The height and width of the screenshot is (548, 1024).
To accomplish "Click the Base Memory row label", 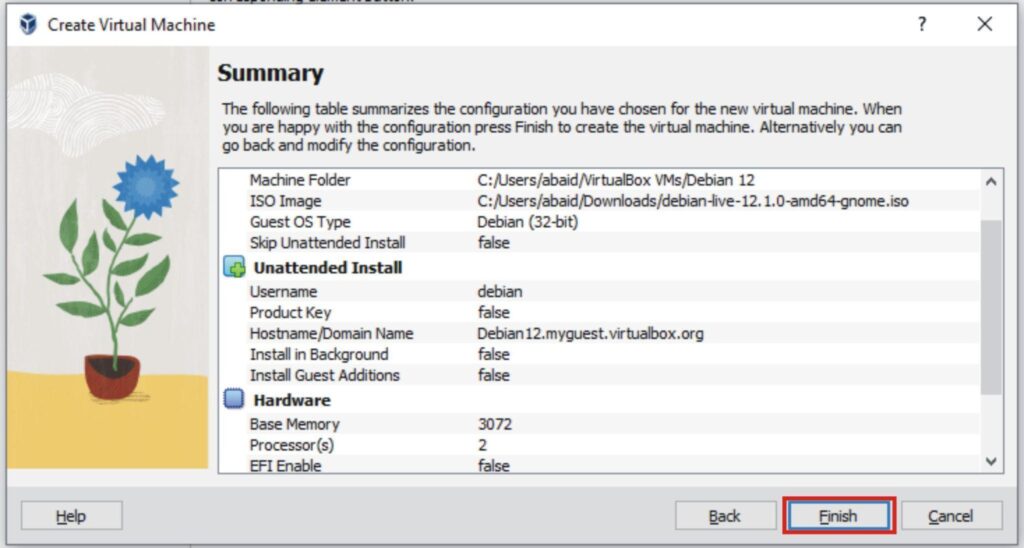I will point(295,424).
